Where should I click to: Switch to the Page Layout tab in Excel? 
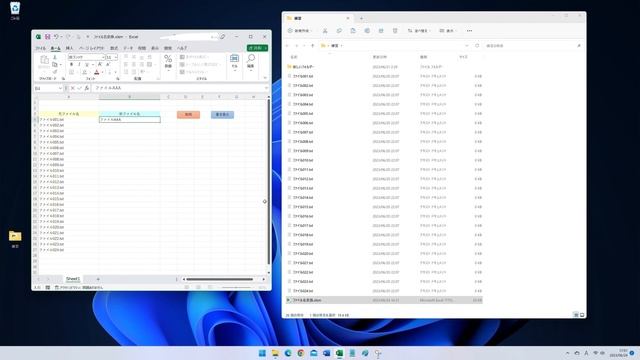pos(91,48)
